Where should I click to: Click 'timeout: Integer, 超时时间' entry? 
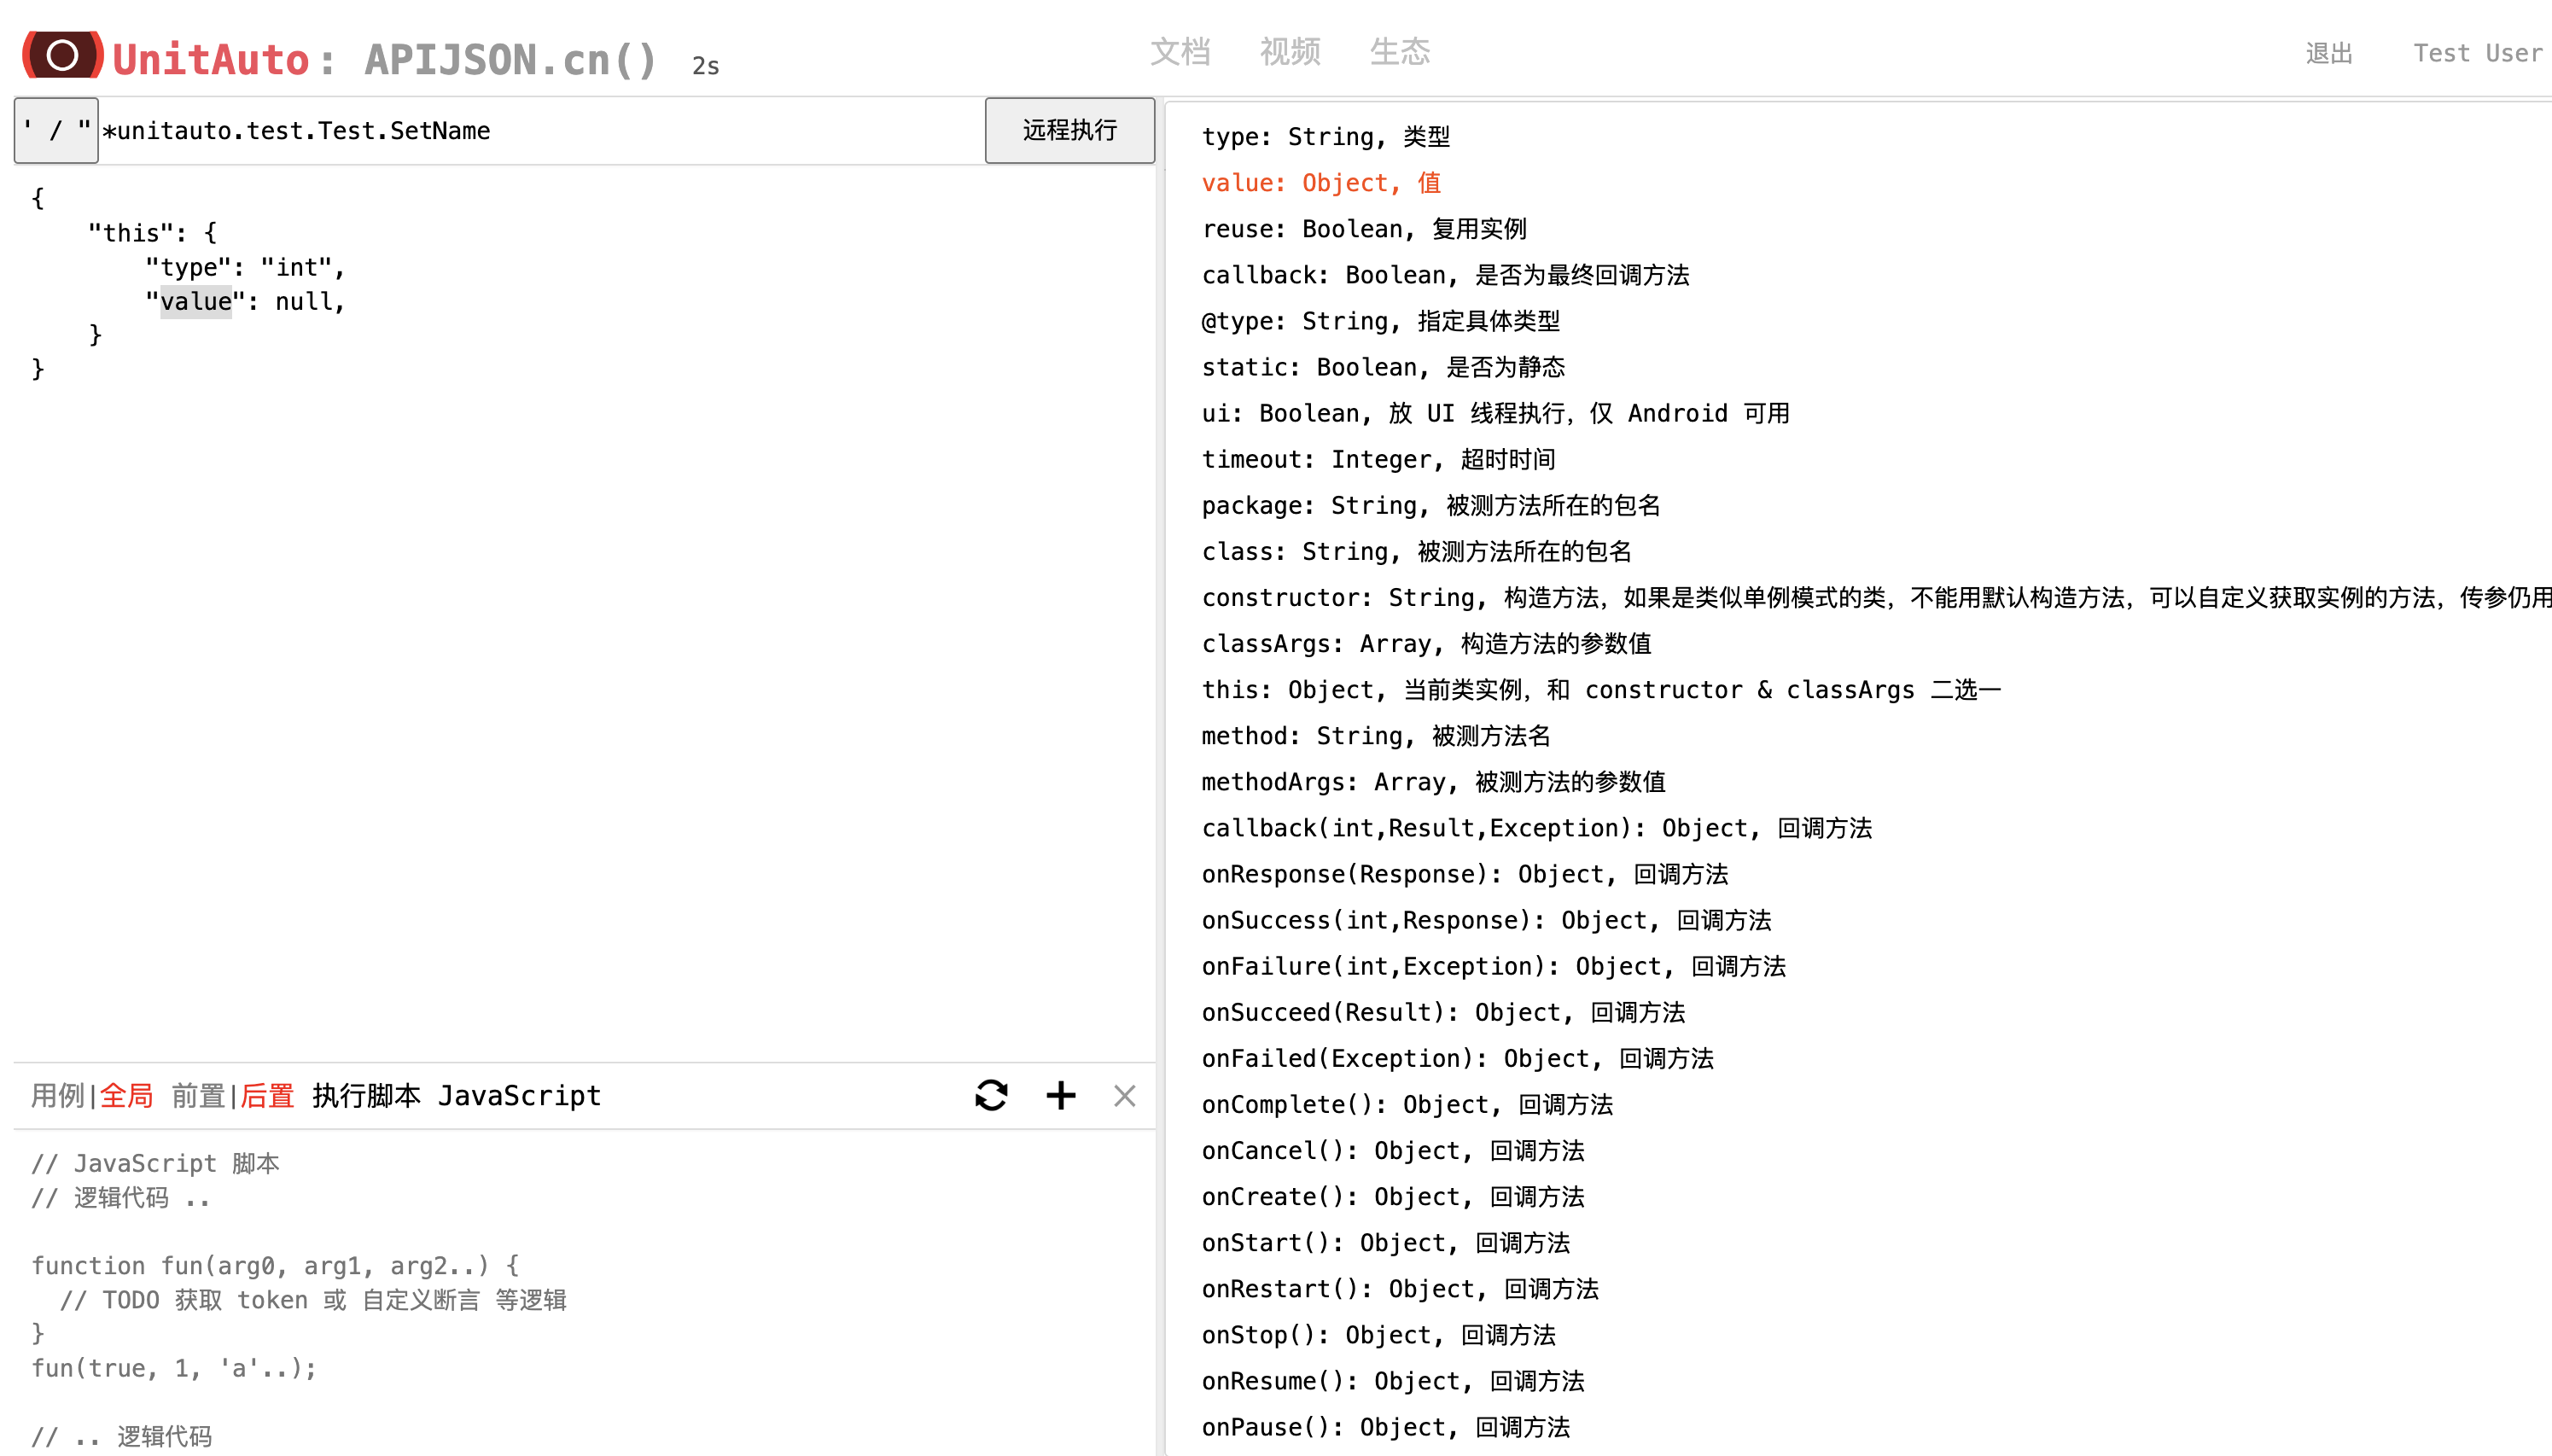click(1378, 459)
